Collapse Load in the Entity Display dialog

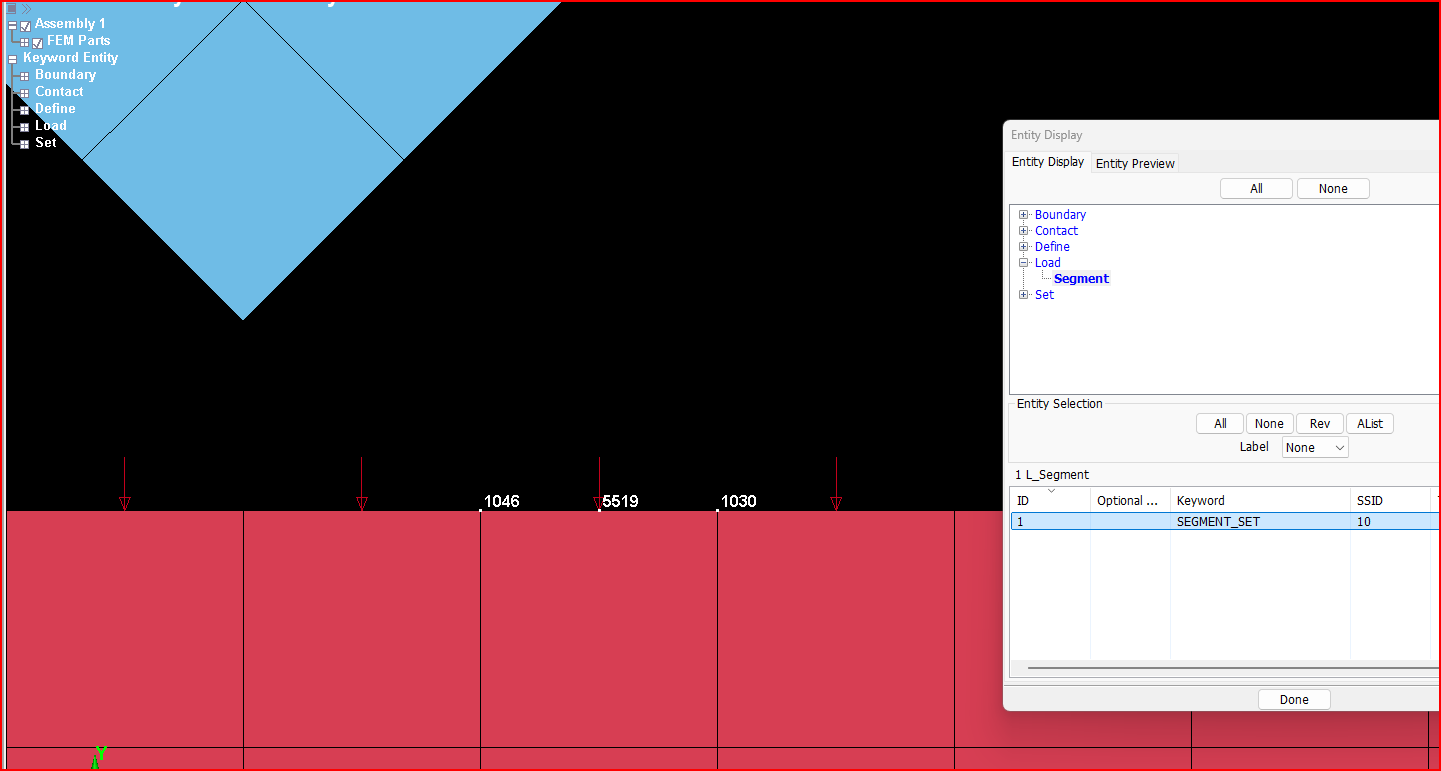1024,263
